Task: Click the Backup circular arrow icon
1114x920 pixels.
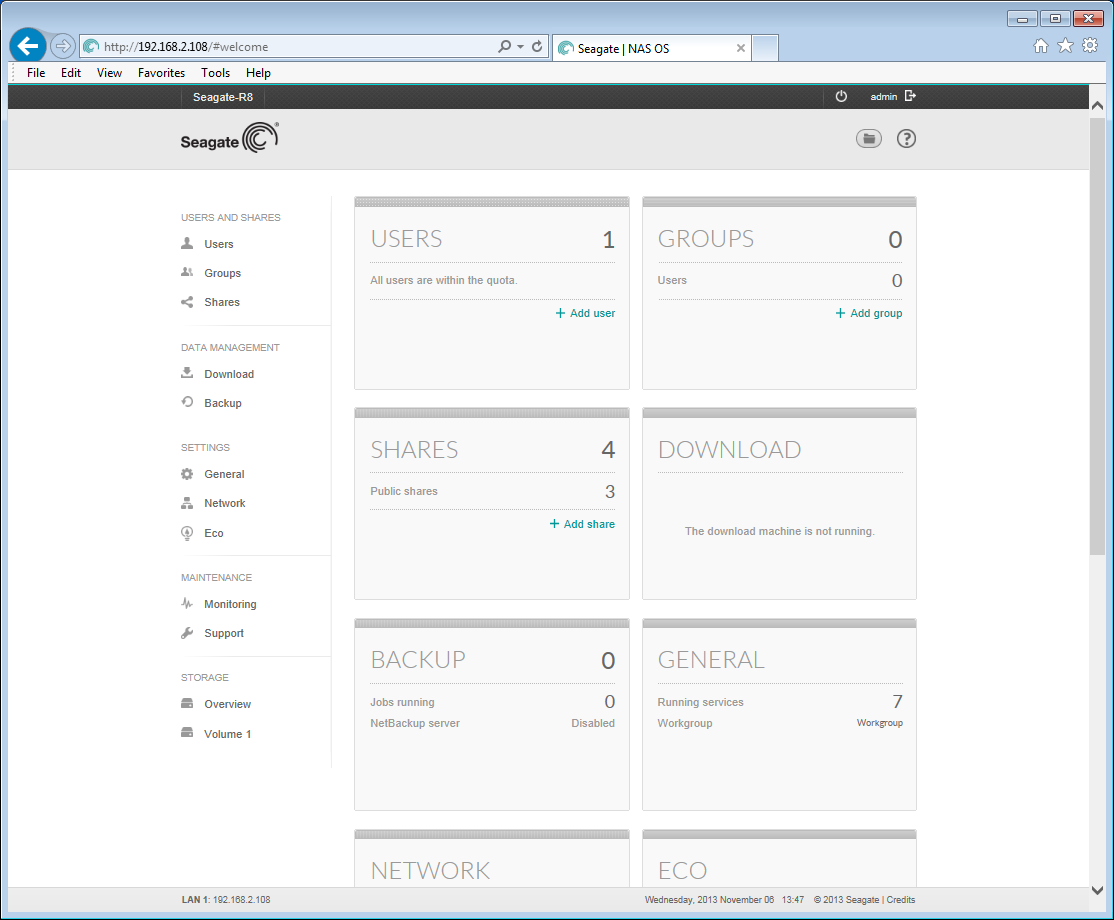Action: (x=187, y=402)
